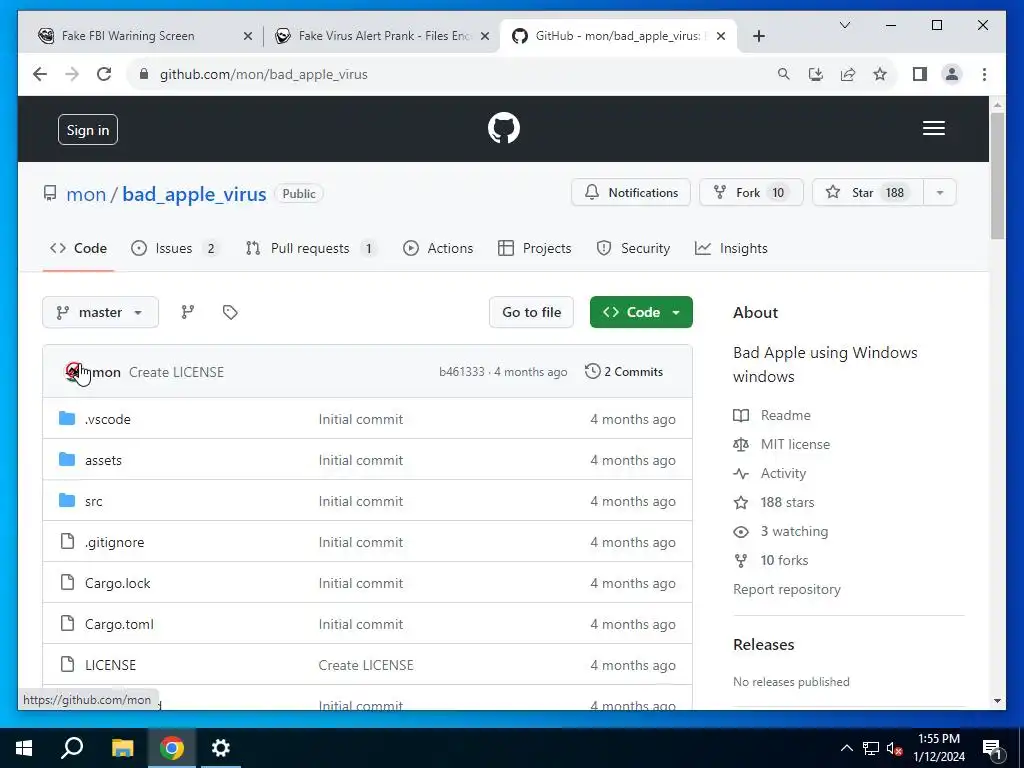
Task: Show hidden system tray icons
Action: coord(846,748)
